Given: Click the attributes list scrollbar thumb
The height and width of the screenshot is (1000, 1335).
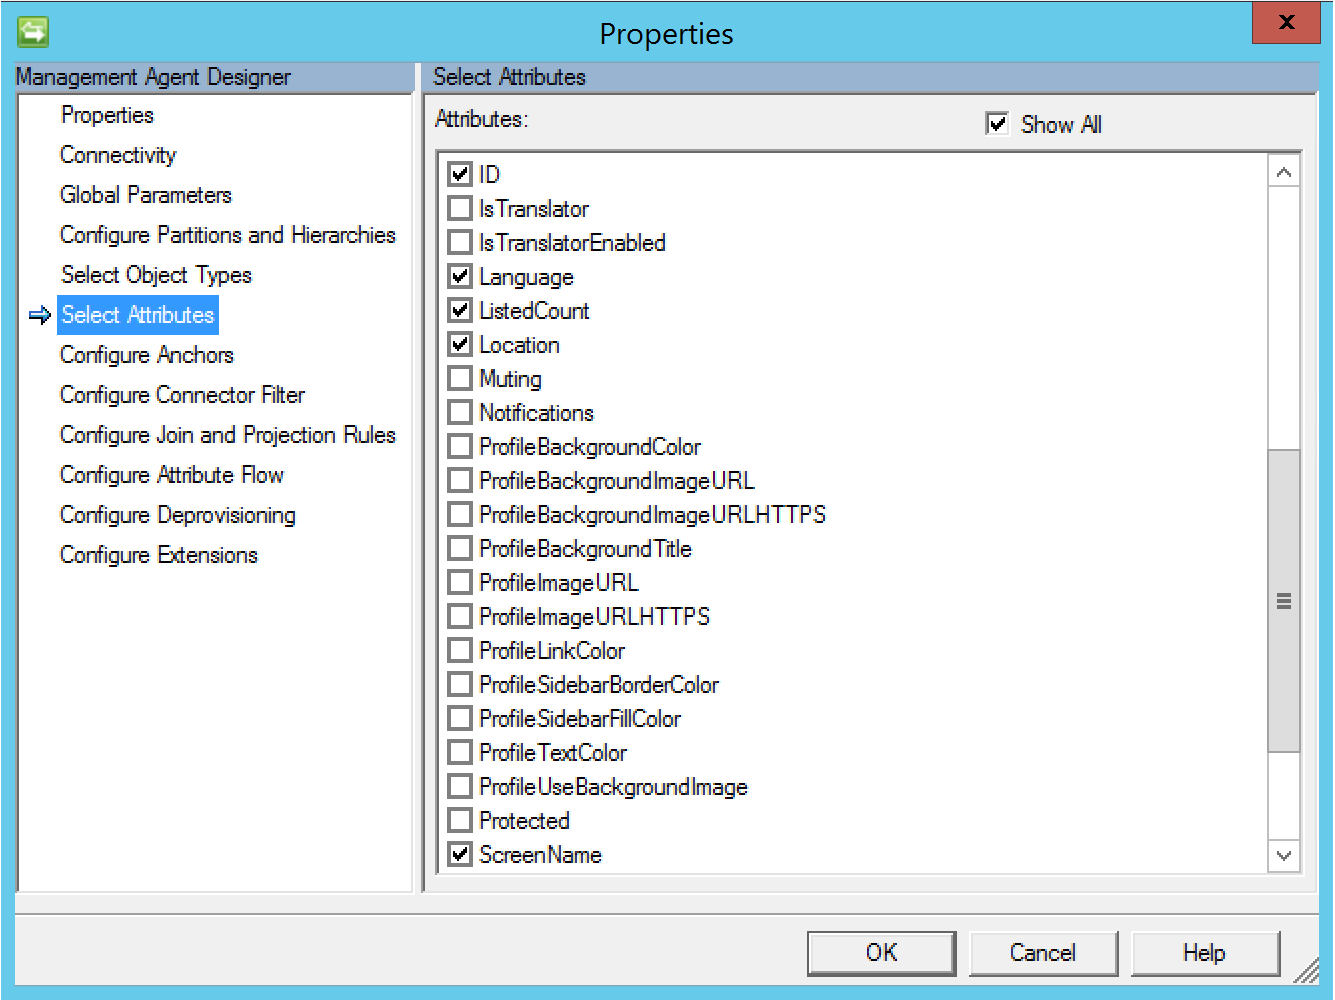Looking at the screenshot, I should (1284, 600).
